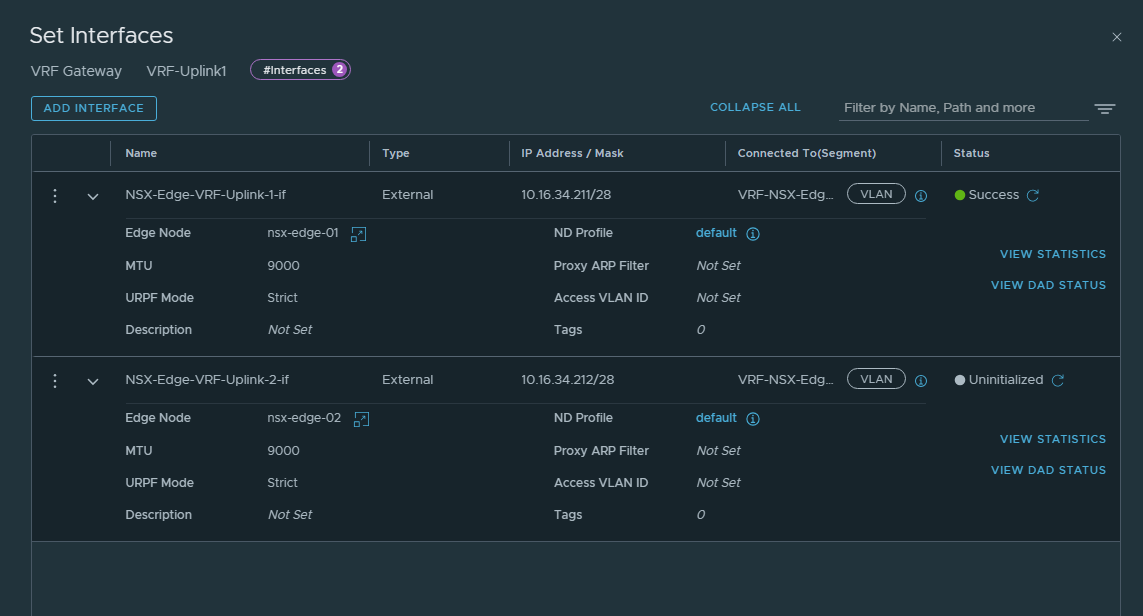Collapse the NSX-Edge-VRF-Uplink-1-if row
Image resolution: width=1143 pixels, height=616 pixels.
pyautogui.click(x=93, y=196)
